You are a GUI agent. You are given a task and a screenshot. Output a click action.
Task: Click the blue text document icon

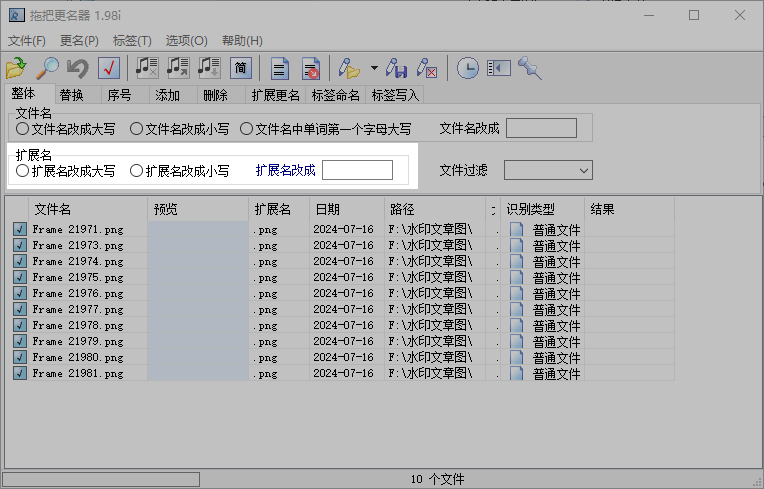(x=280, y=68)
